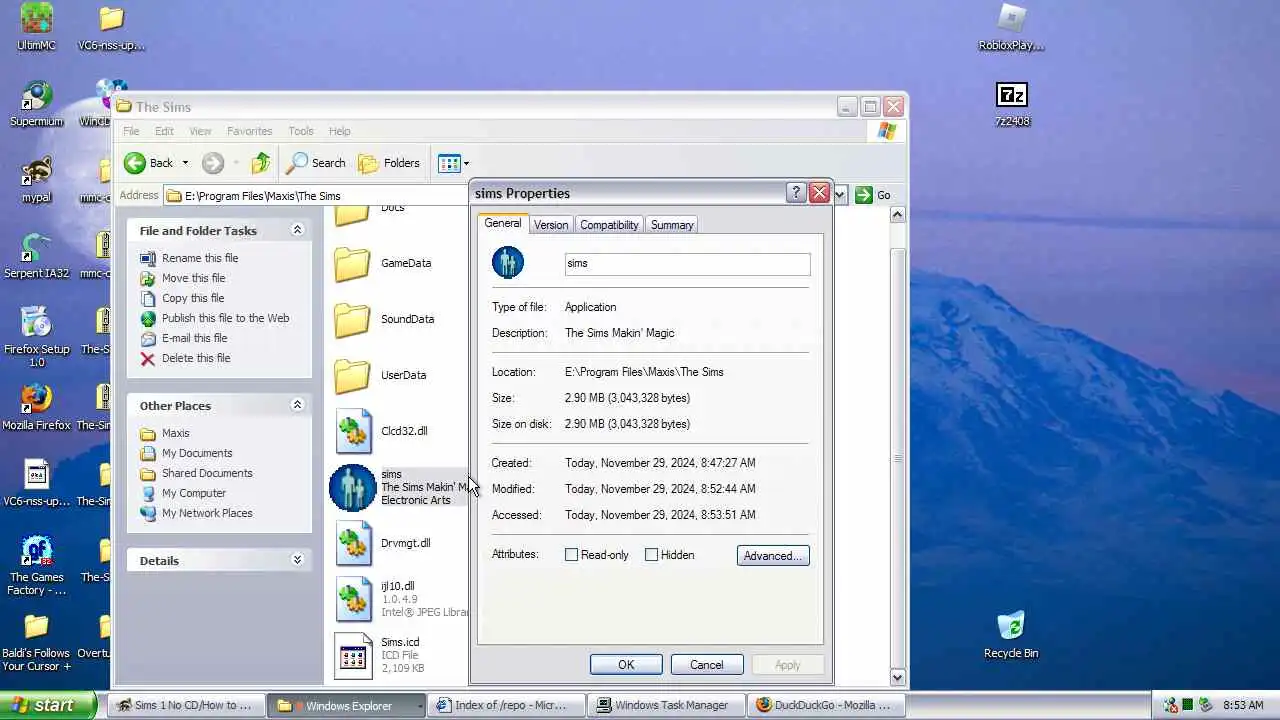
Task: Click Cancel in sims Properties
Action: [706, 665]
